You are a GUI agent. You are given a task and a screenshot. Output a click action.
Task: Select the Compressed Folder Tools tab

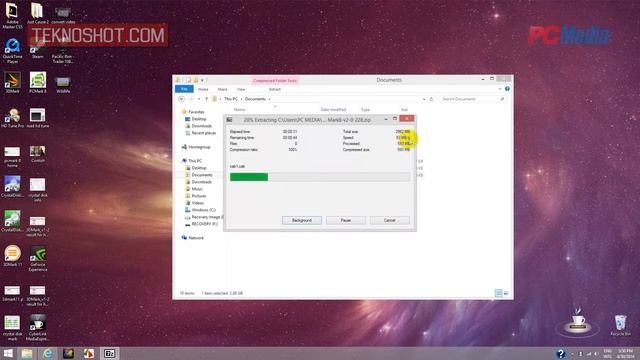(275, 80)
